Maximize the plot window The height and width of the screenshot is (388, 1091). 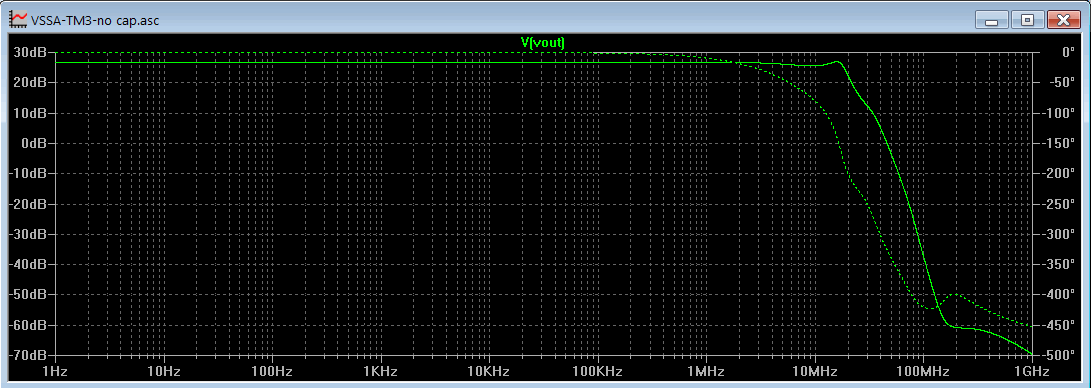1027,20
